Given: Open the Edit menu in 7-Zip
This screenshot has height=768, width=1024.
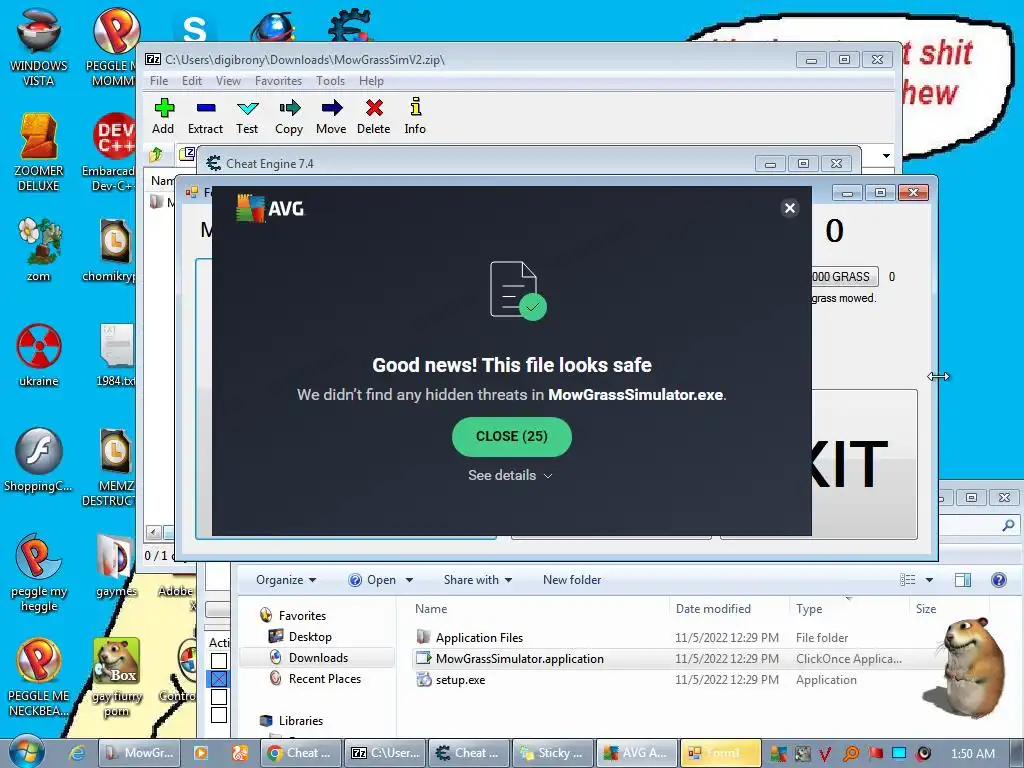Looking at the screenshot, I should pos(191,81).
